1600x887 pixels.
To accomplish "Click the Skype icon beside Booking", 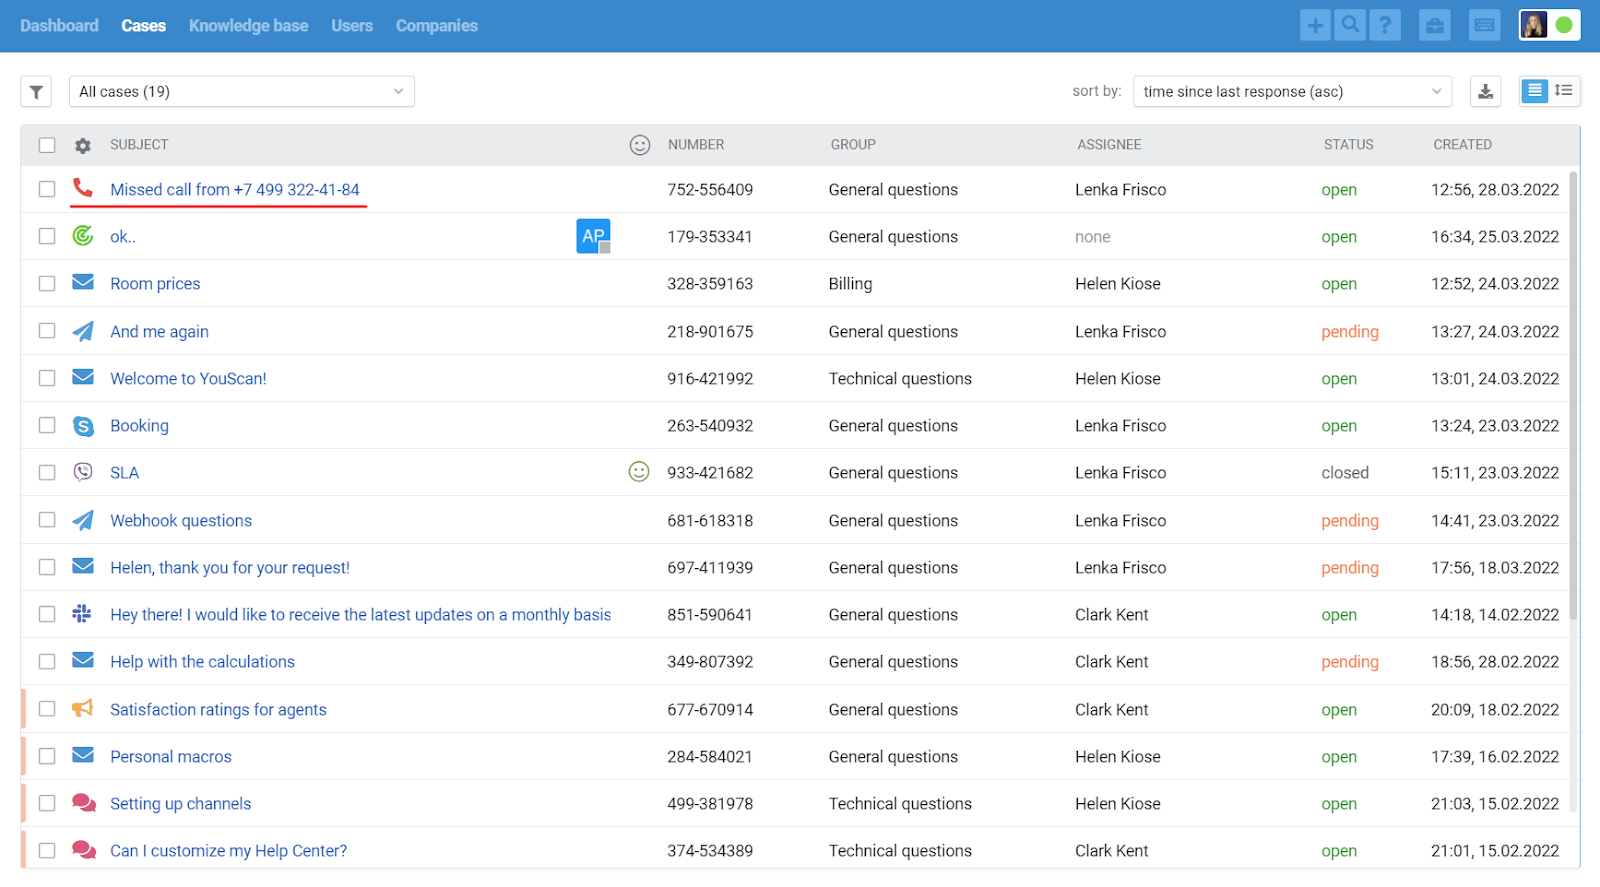I will [x=83, y=426].
